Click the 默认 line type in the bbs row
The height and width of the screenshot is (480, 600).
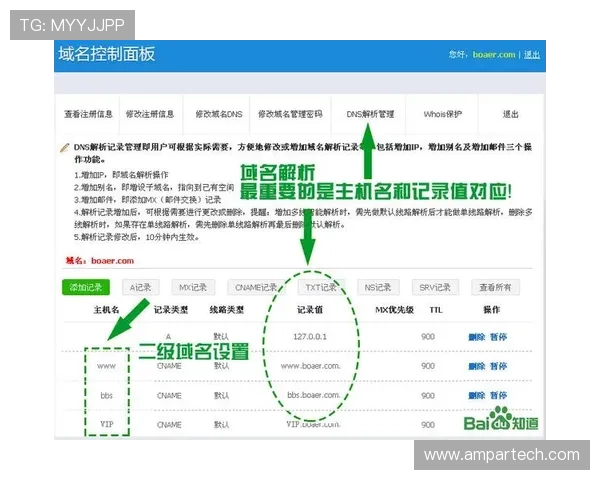221,396
